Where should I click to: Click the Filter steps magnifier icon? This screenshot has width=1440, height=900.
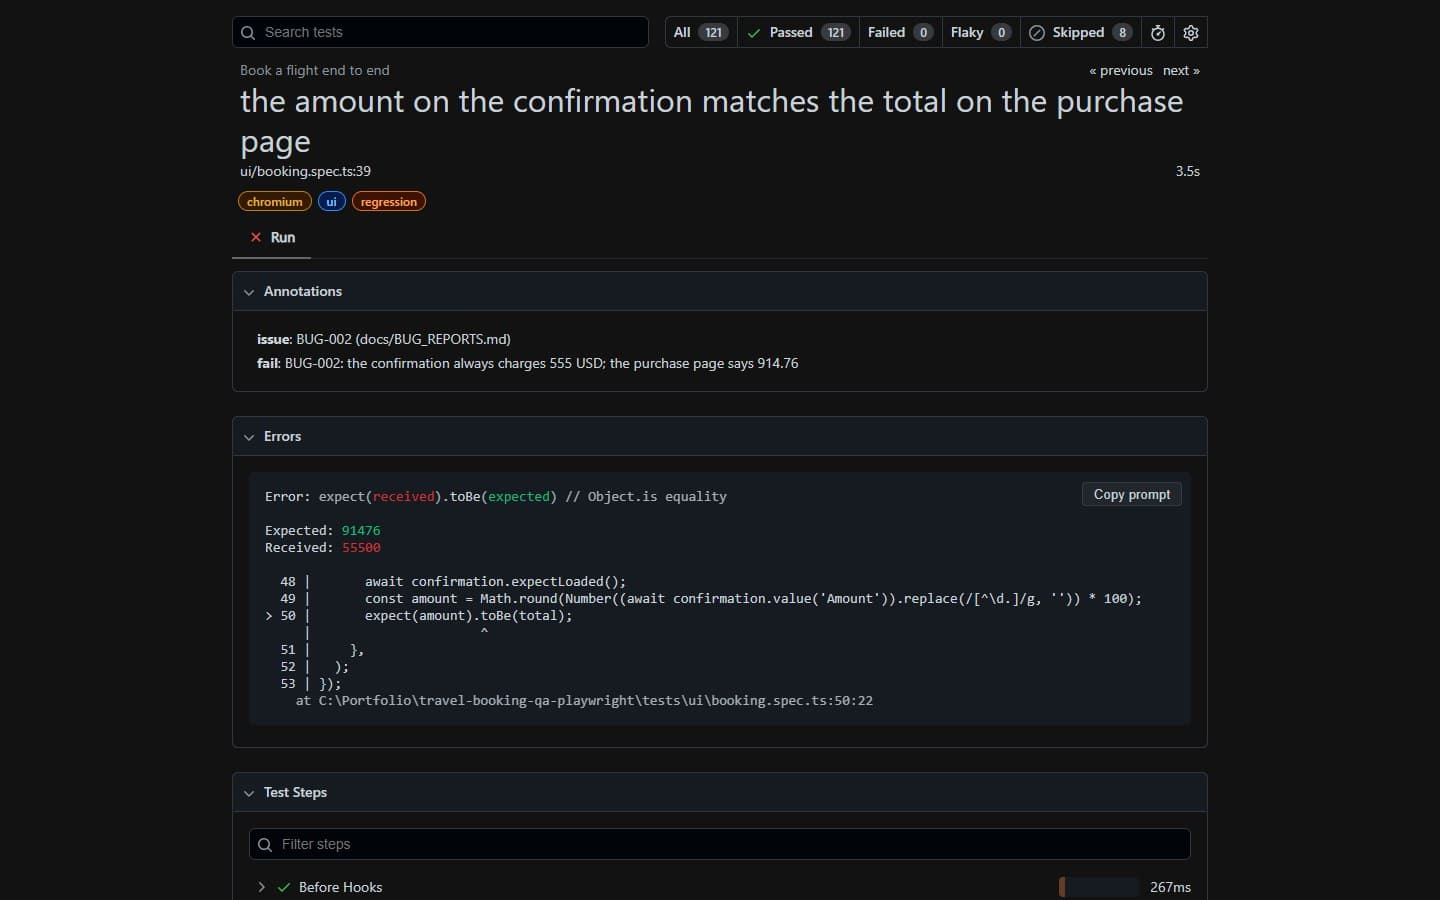[x=265, y=845]
